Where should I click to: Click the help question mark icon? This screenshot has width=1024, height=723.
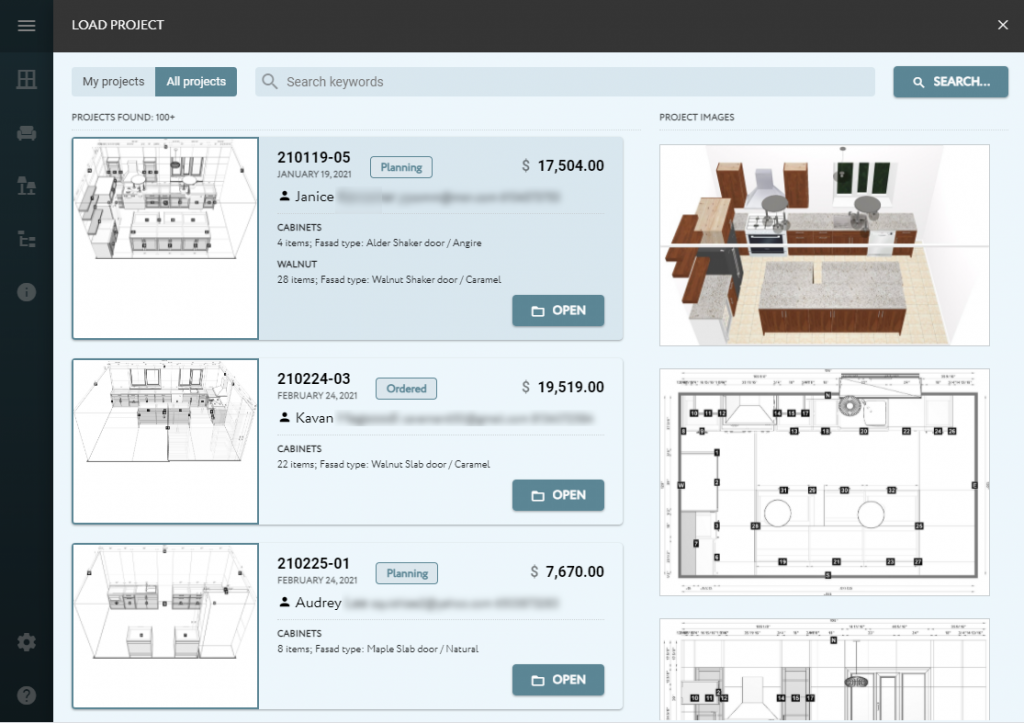tap(26, 695)
